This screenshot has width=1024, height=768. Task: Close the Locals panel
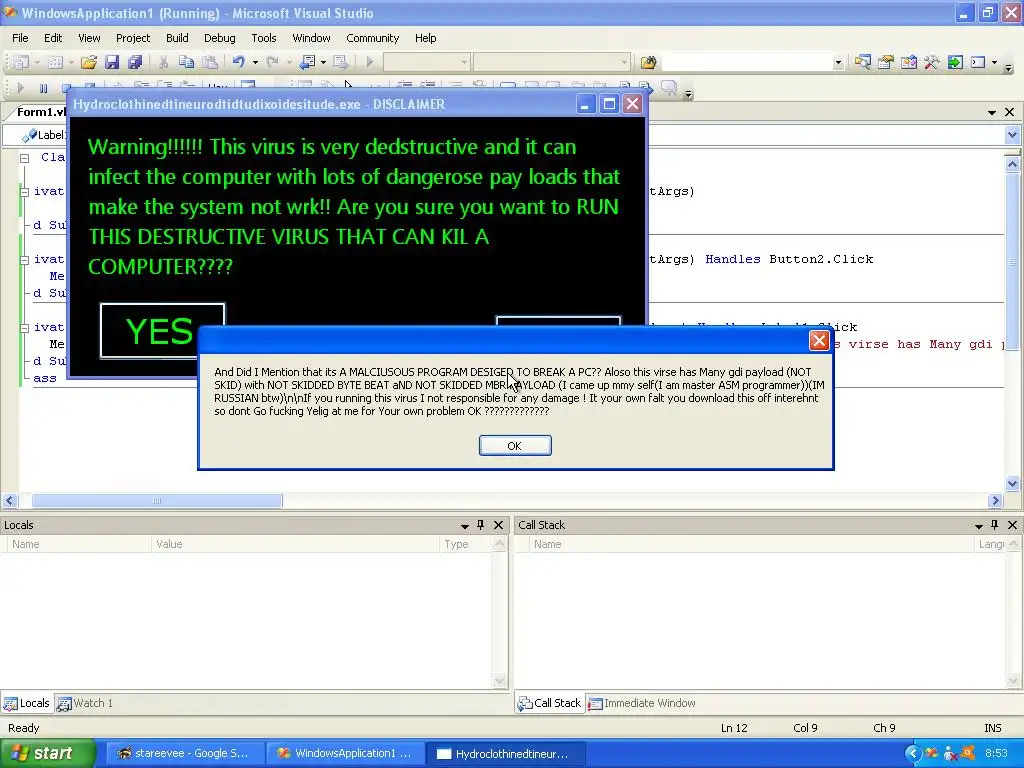tap(498, 525)
